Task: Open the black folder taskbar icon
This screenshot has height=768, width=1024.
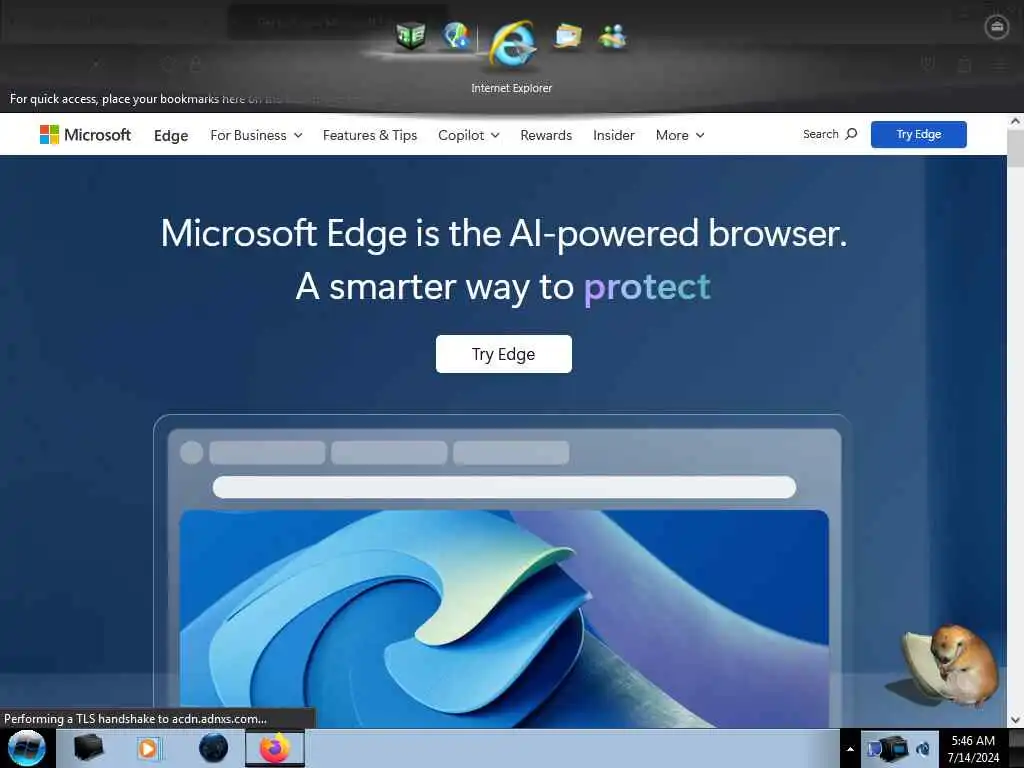Action: 88,748
